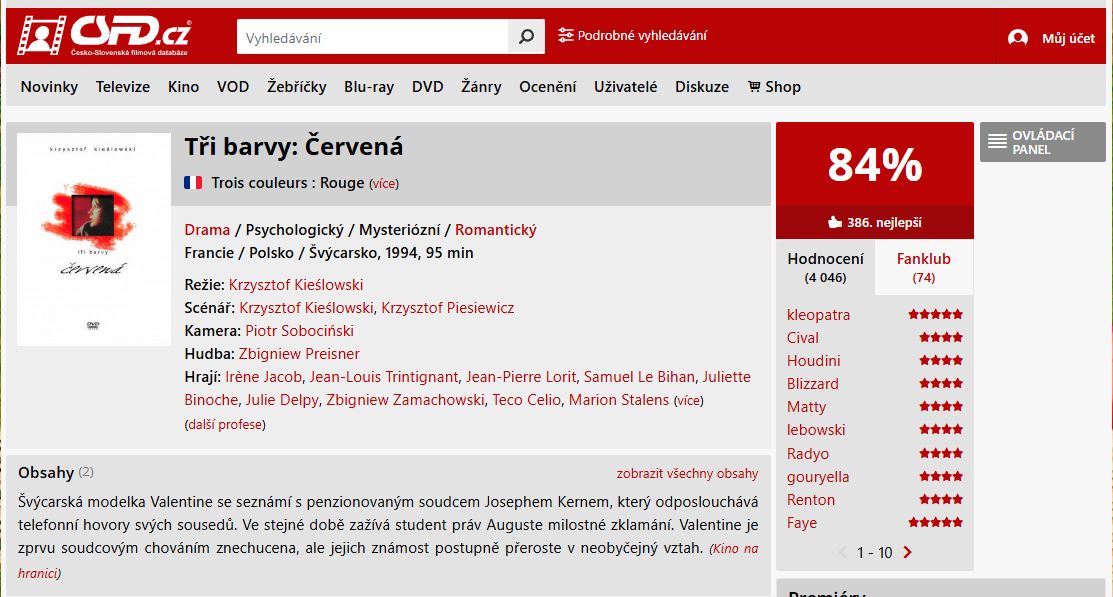Go to next ratings page arrow
The height and width of the screenshot is (597, 1113).
coord(907,552)
